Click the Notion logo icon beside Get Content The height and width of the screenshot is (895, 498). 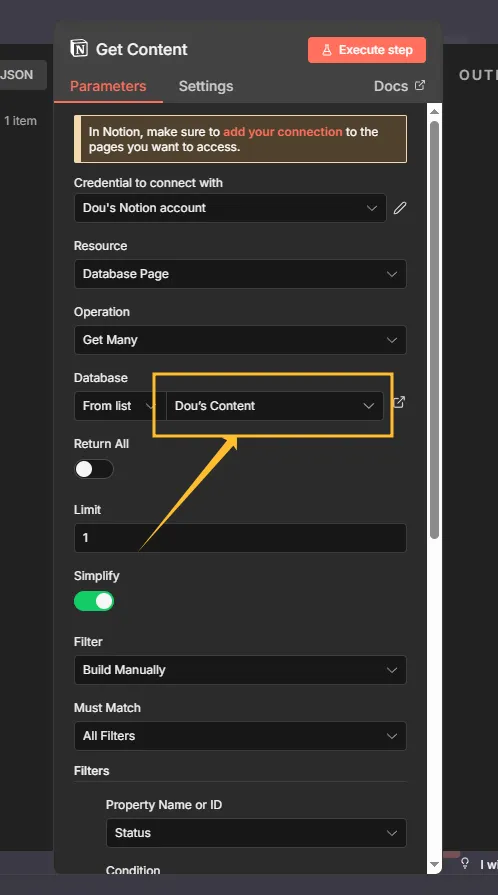click(79, 49)
